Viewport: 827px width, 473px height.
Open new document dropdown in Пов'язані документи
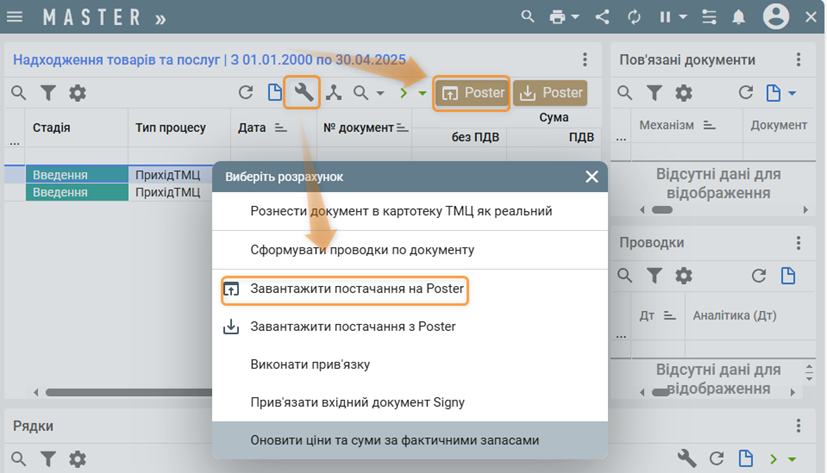coord(792,93)
